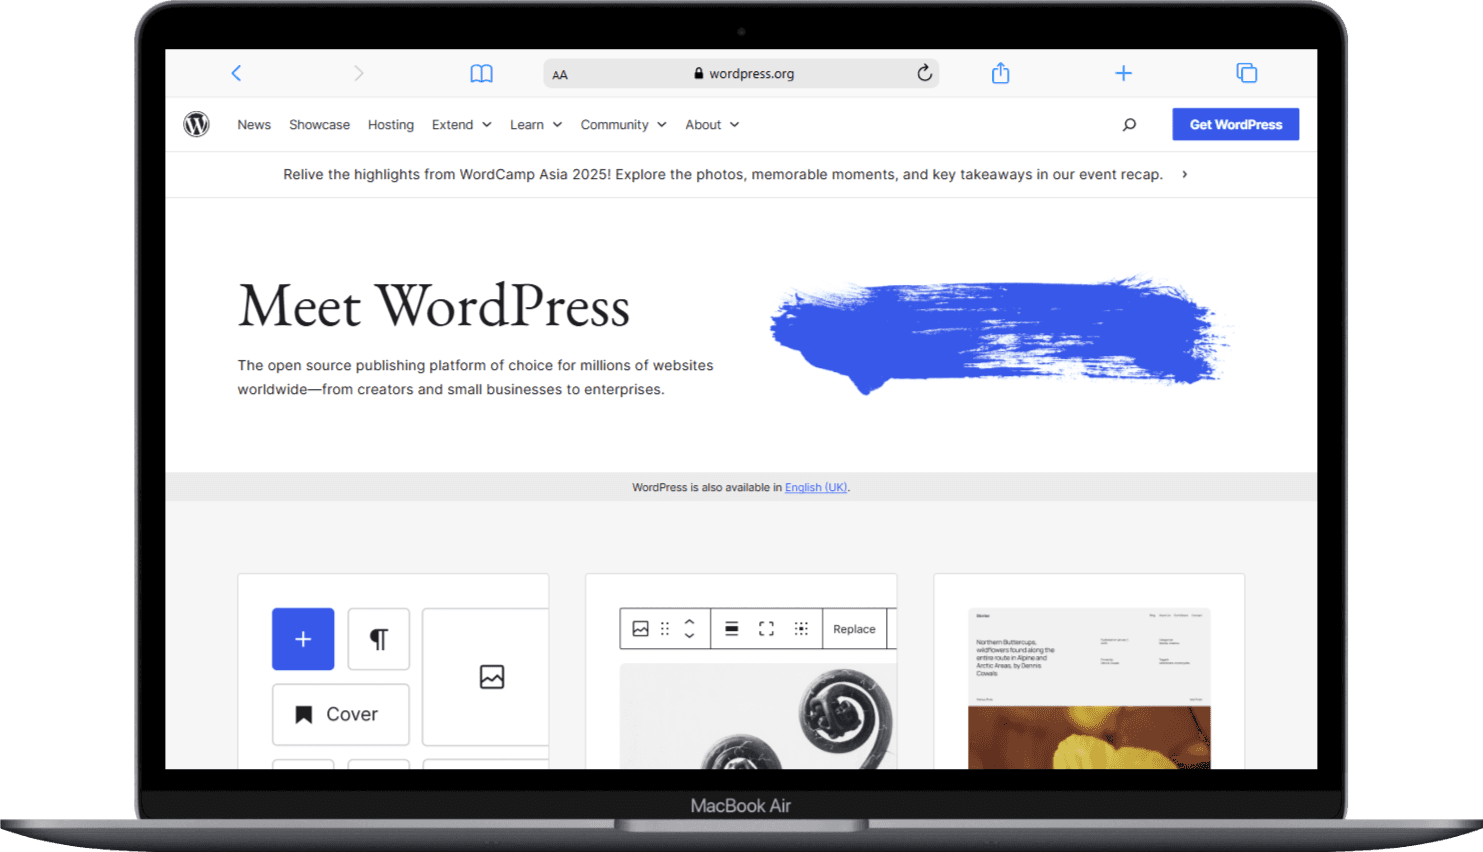Go back with Safari's back arrow
Image resolution: width=1483 pixels, height=852 pixels.
coord(236,73)
